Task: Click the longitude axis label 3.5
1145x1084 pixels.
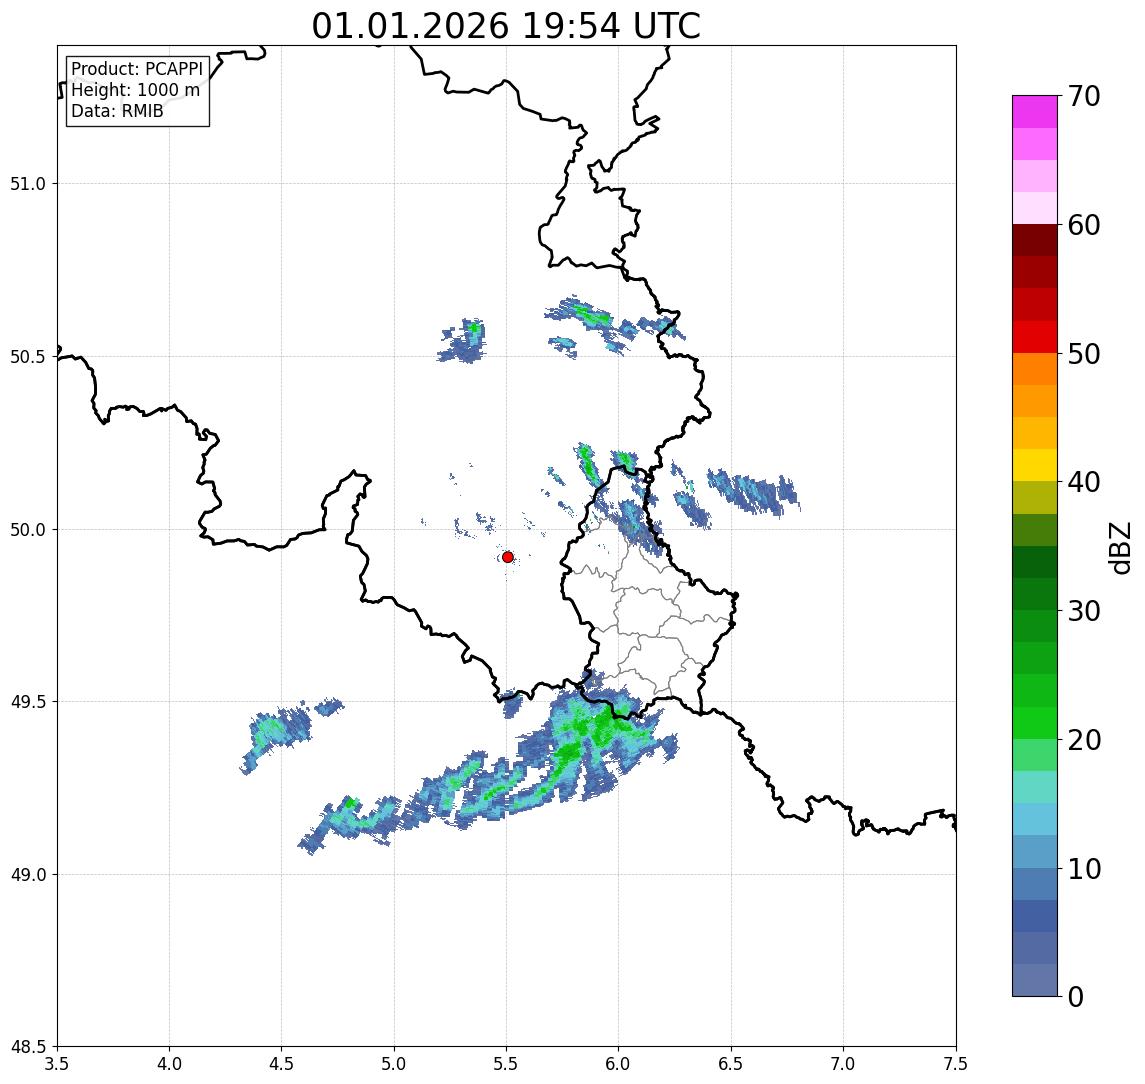Action: pyautogui.click(x=57, y=1064)
